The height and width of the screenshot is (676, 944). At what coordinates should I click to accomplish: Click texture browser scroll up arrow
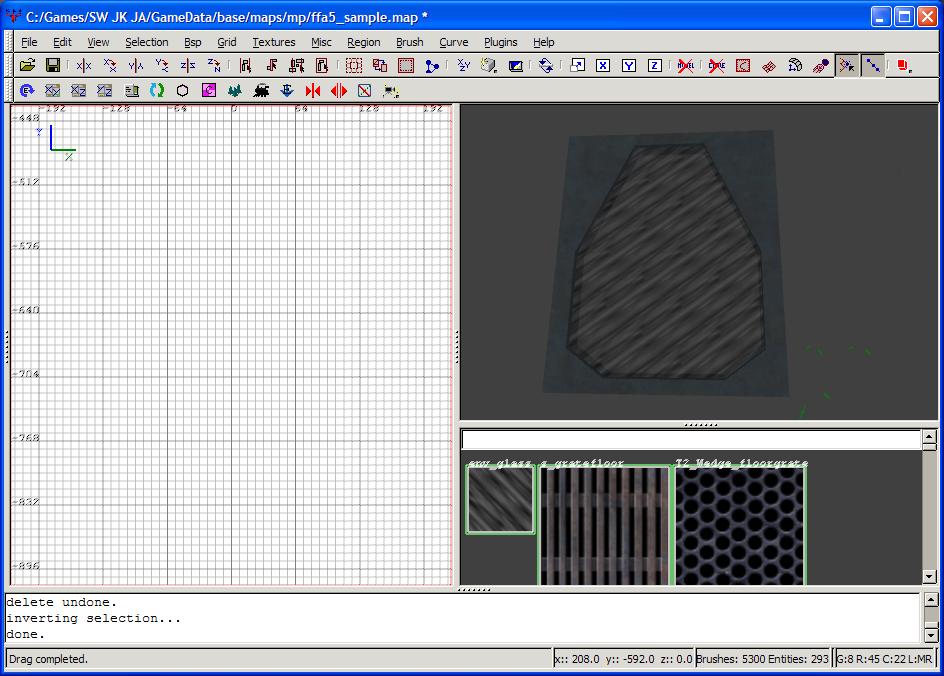930,438
